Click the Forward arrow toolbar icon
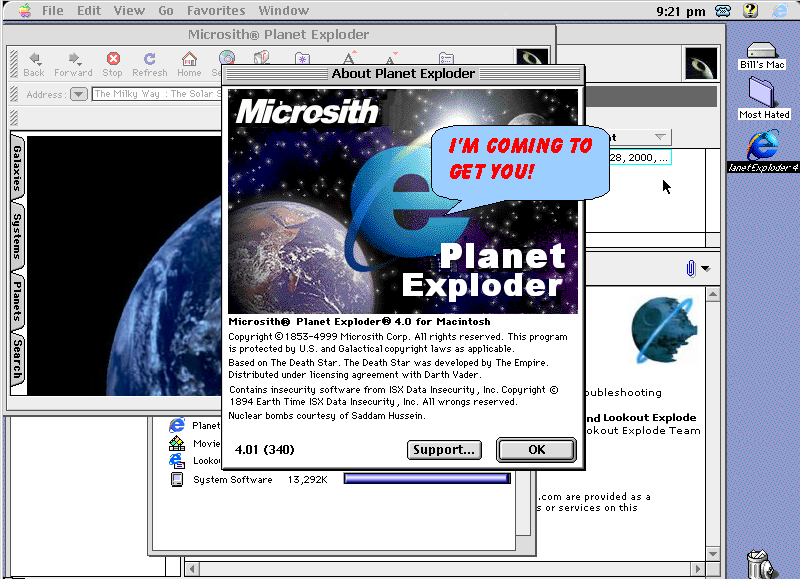Viewport: 800px width, 579px height. [74, 59]
